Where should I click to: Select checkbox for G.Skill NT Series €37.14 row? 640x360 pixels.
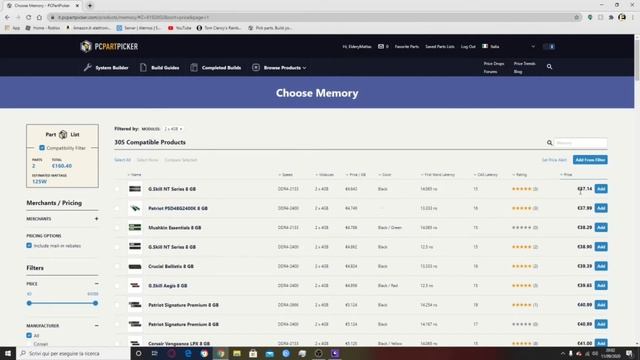click(117, 189)
